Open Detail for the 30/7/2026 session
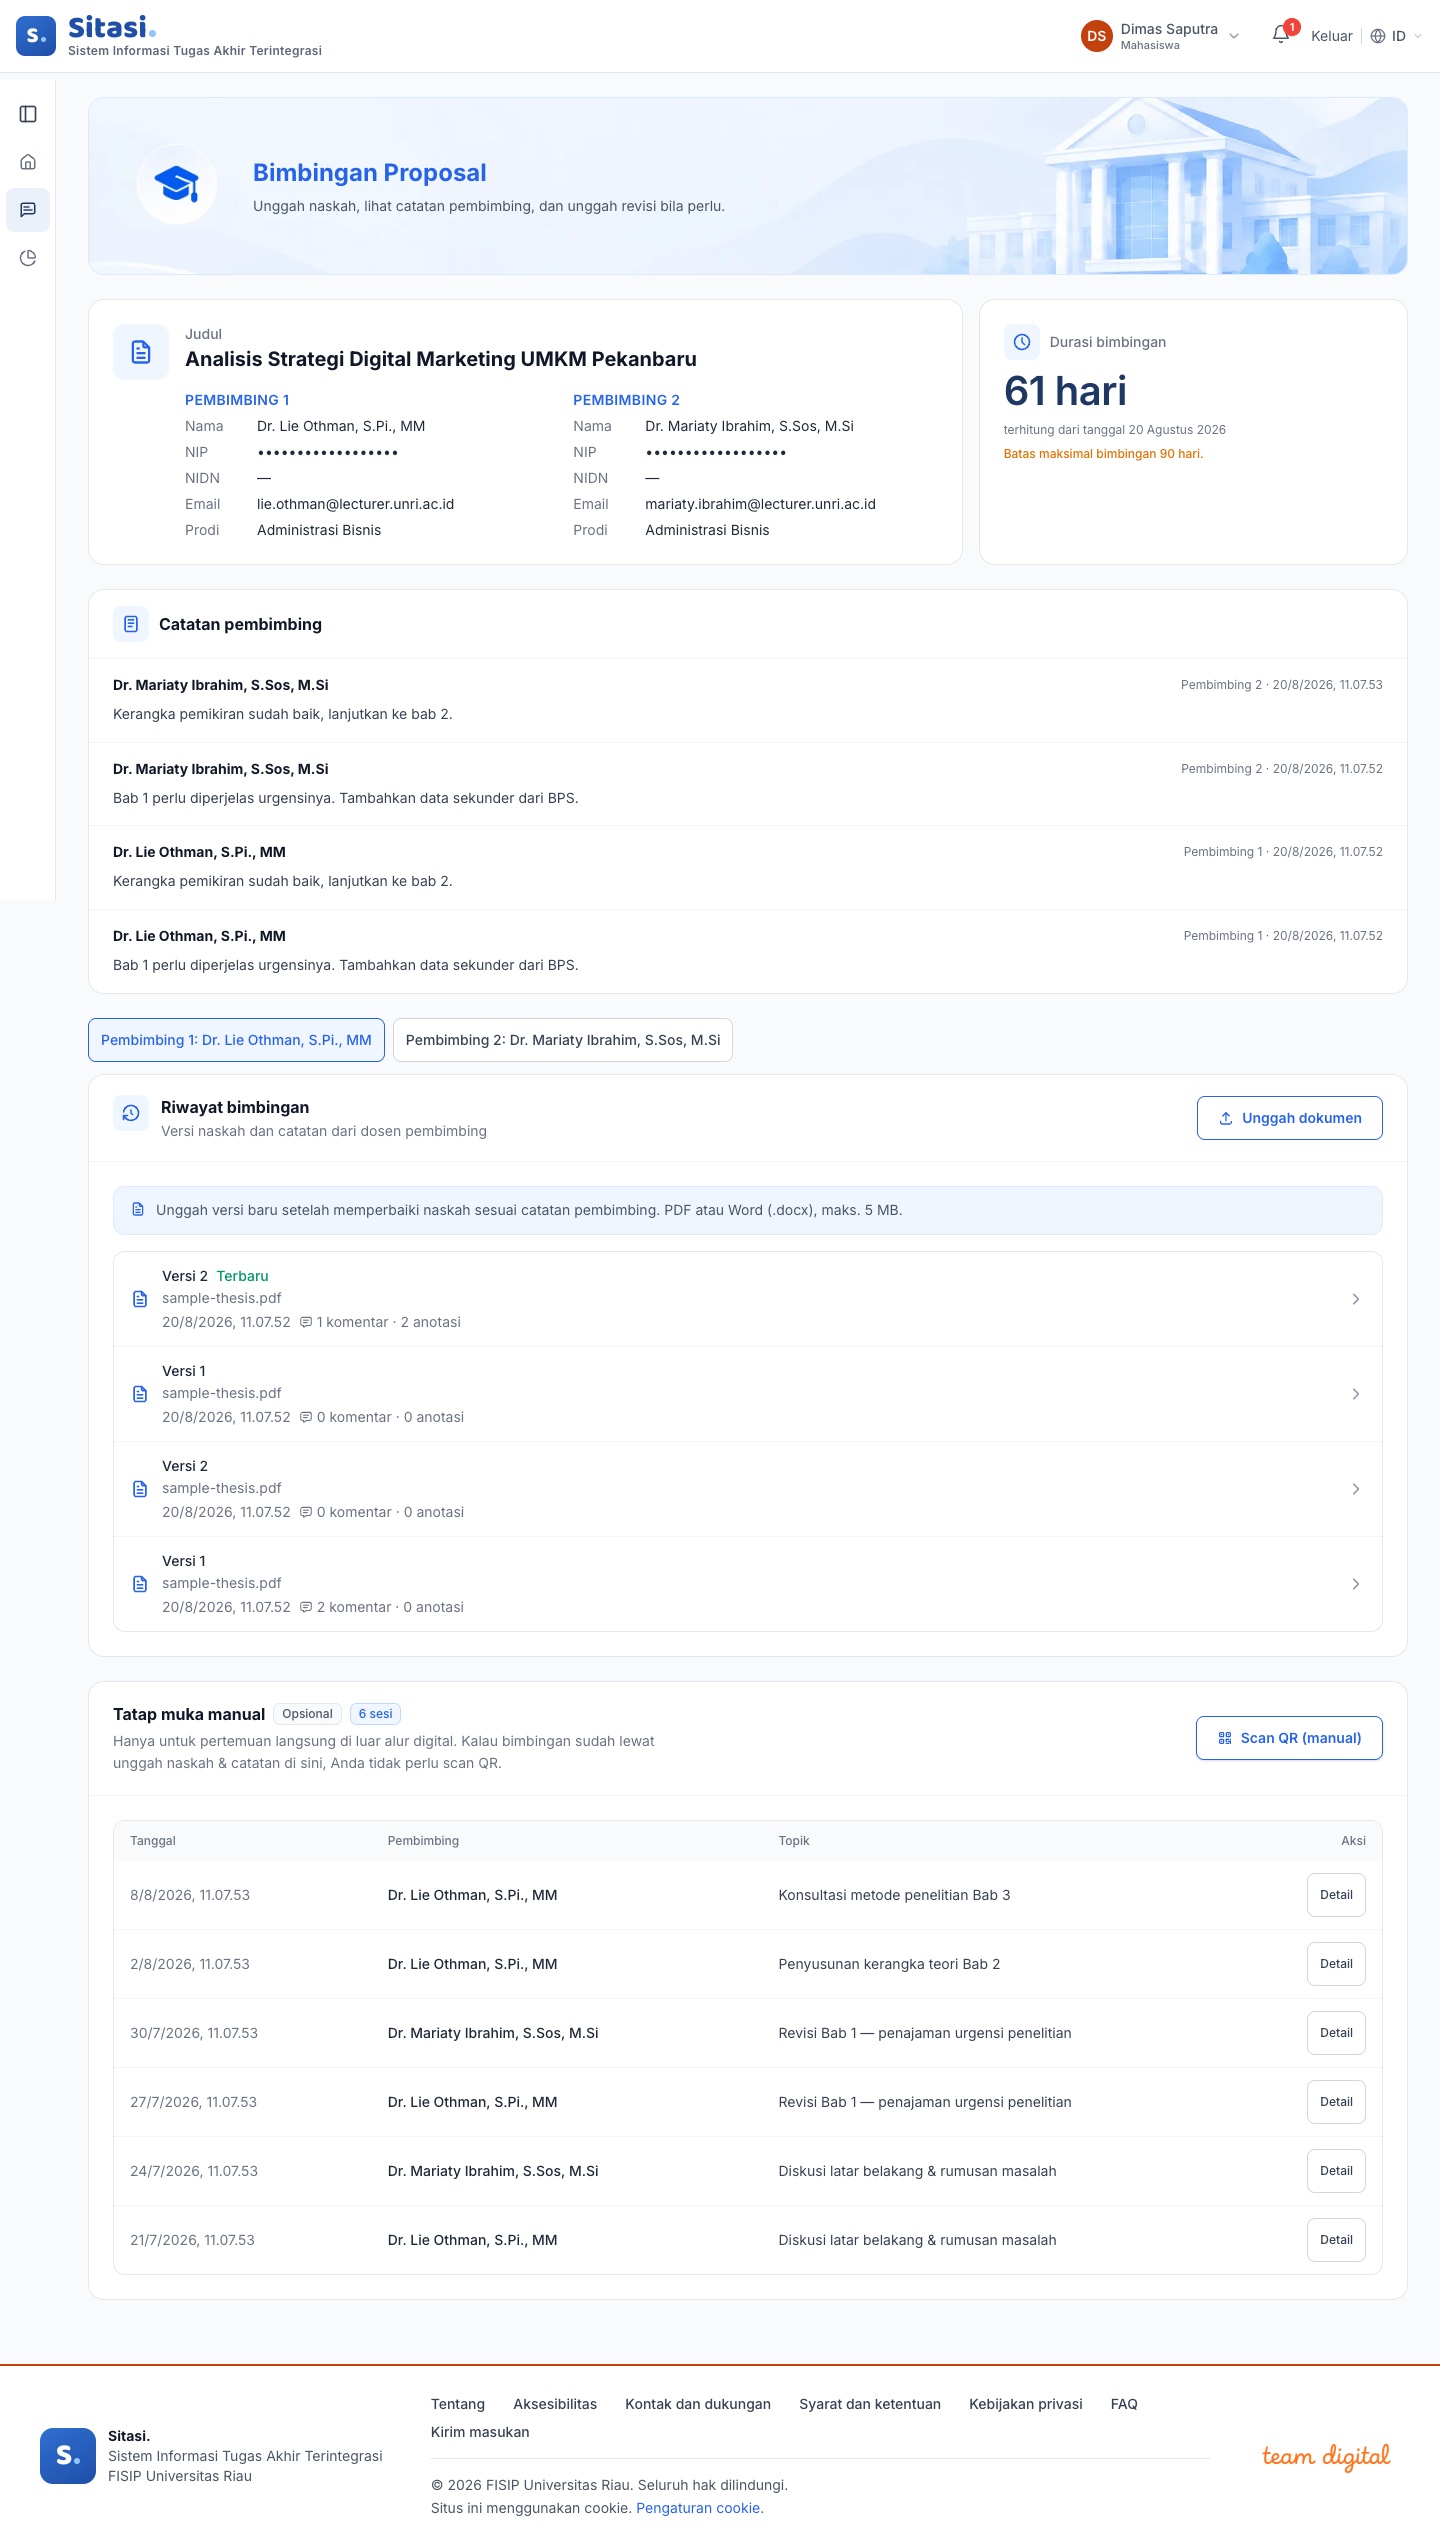This screenshot has width=1440, height=2546. 1336,2033
